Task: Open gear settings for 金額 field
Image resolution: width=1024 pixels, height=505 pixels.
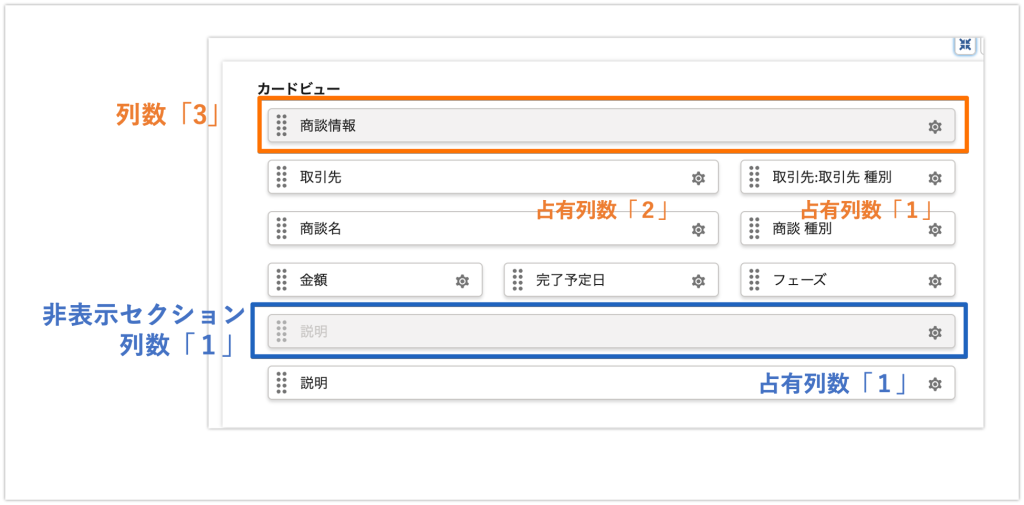Action: coord(462,282)
